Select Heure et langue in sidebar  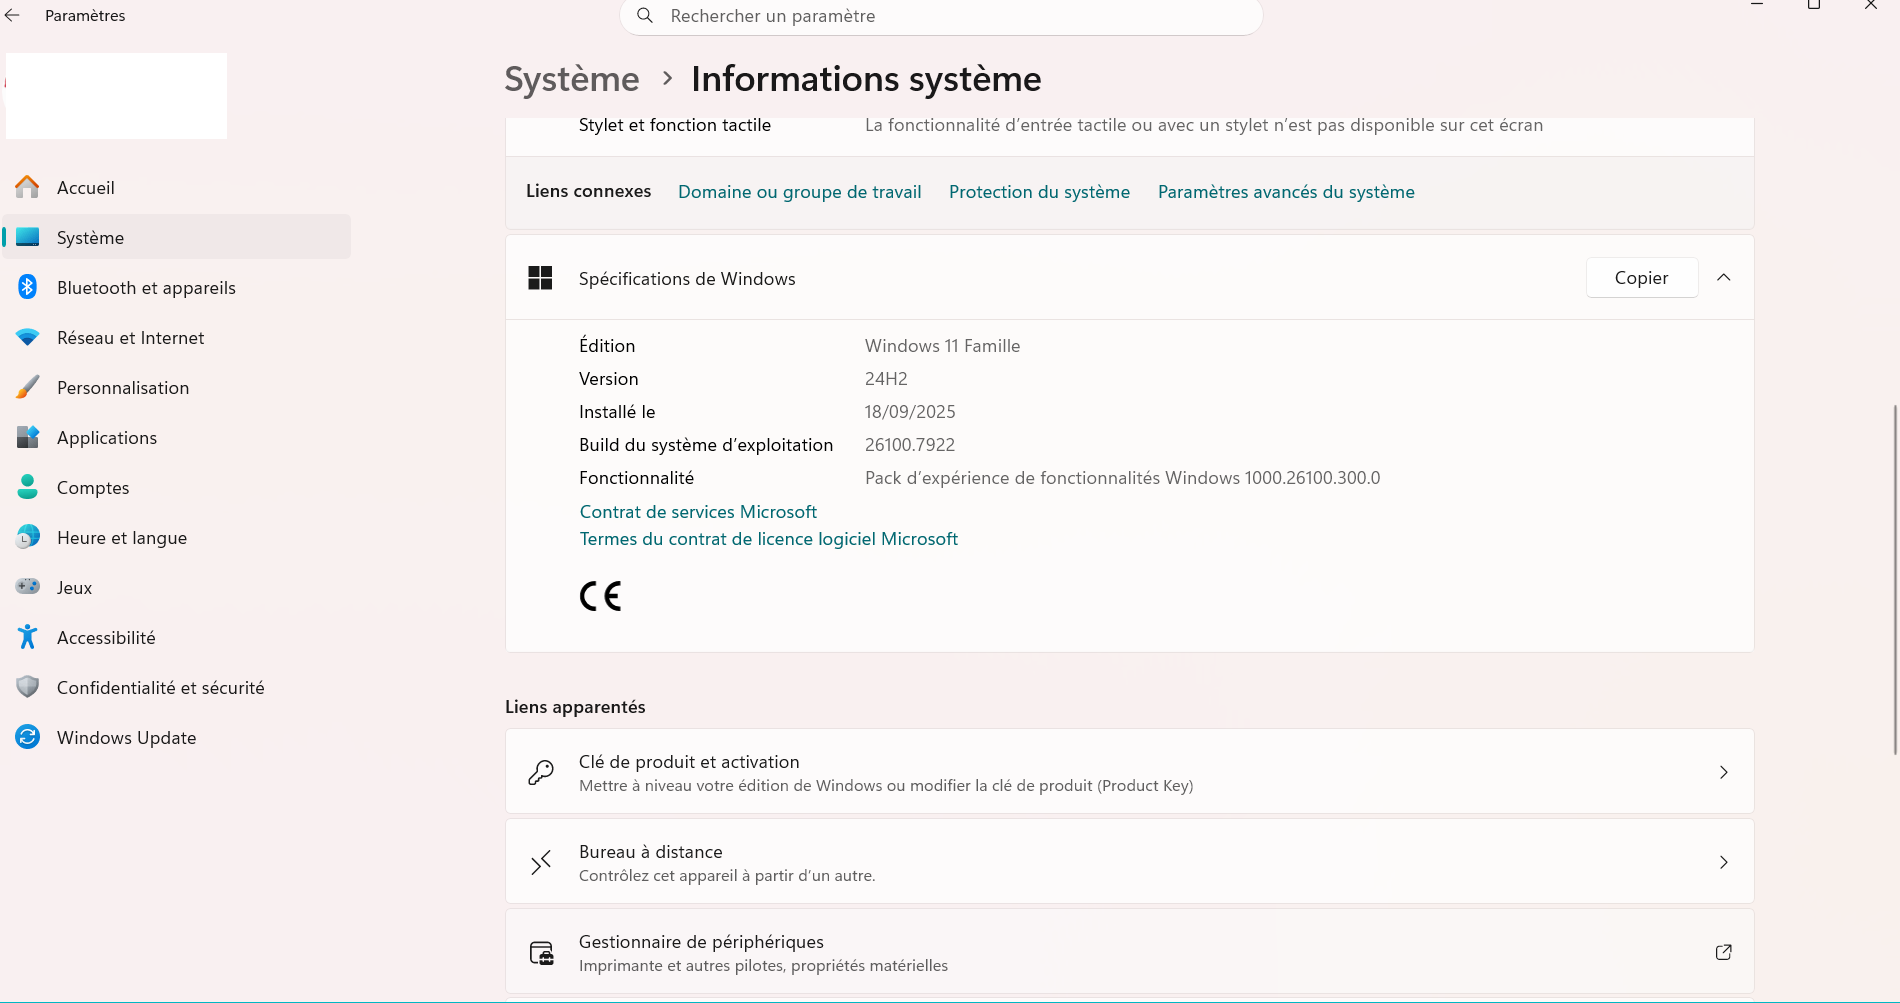(177, 537)
